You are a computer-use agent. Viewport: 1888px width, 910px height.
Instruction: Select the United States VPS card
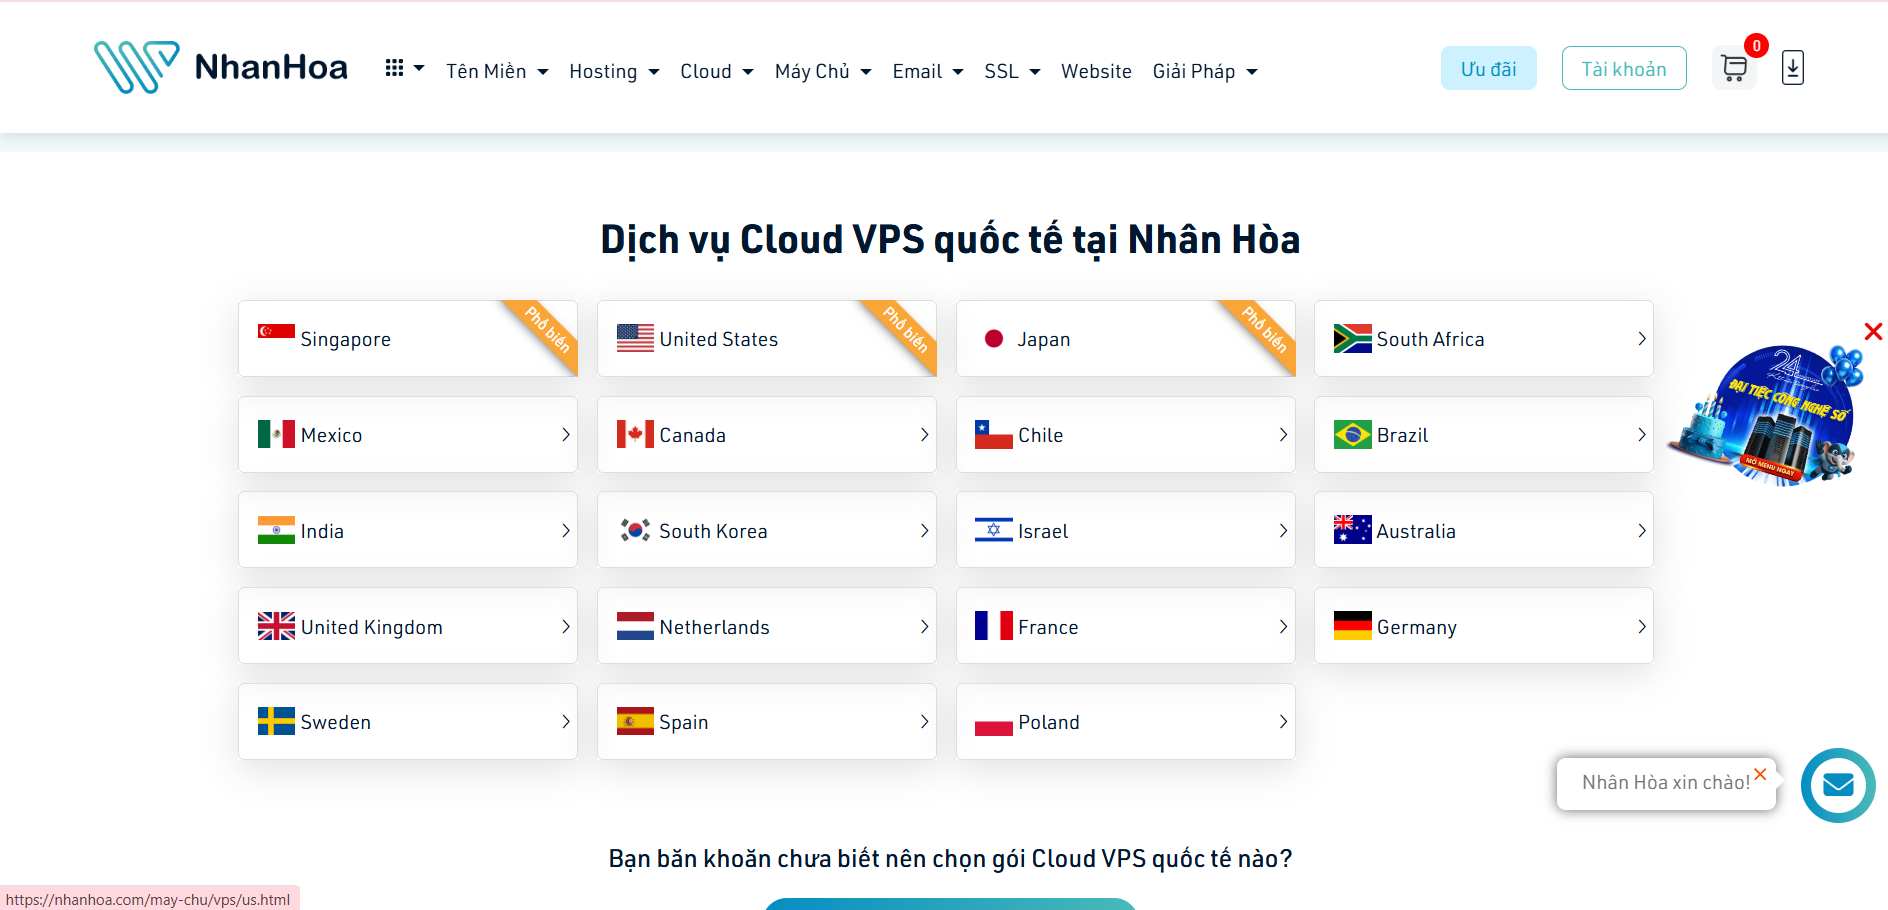coord(766,339)
